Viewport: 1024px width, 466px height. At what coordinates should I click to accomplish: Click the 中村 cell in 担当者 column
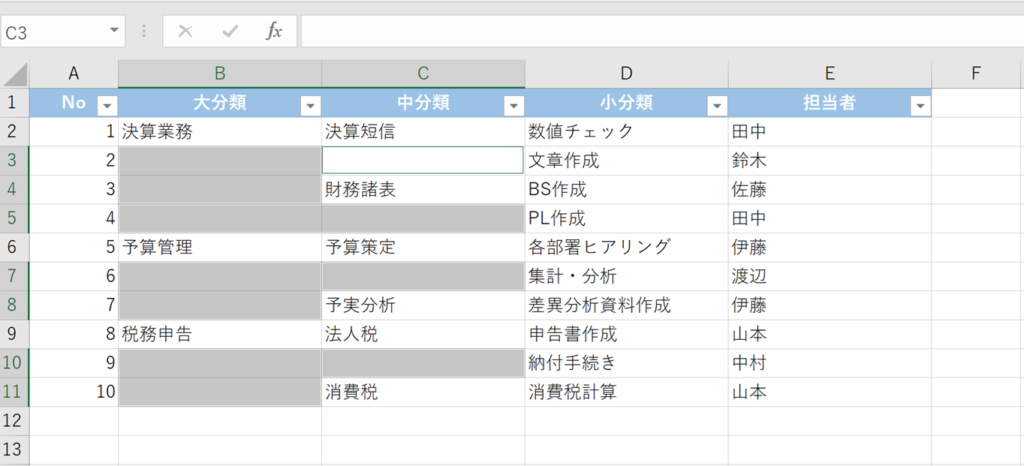coord(829,363)
